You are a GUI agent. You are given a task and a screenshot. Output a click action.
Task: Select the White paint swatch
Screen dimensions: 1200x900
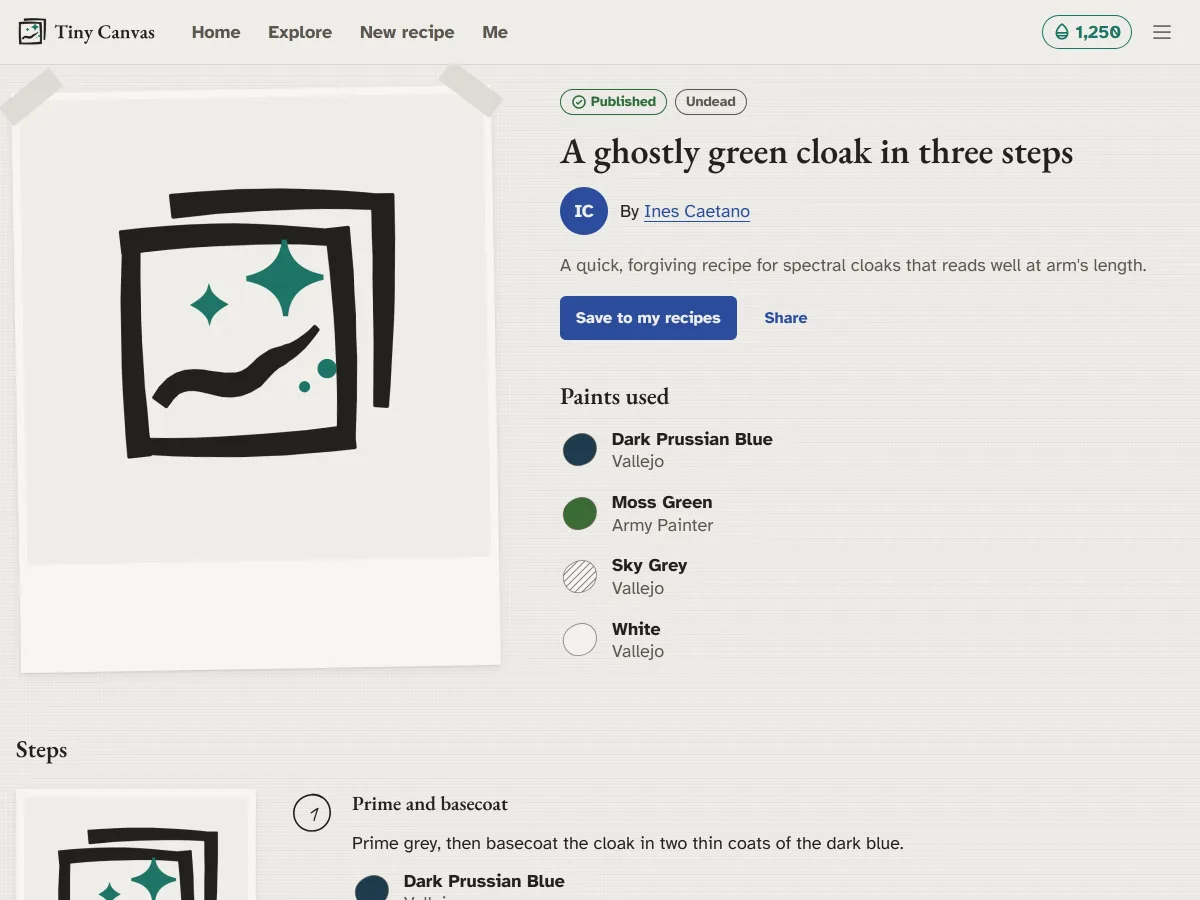point(580,640)
